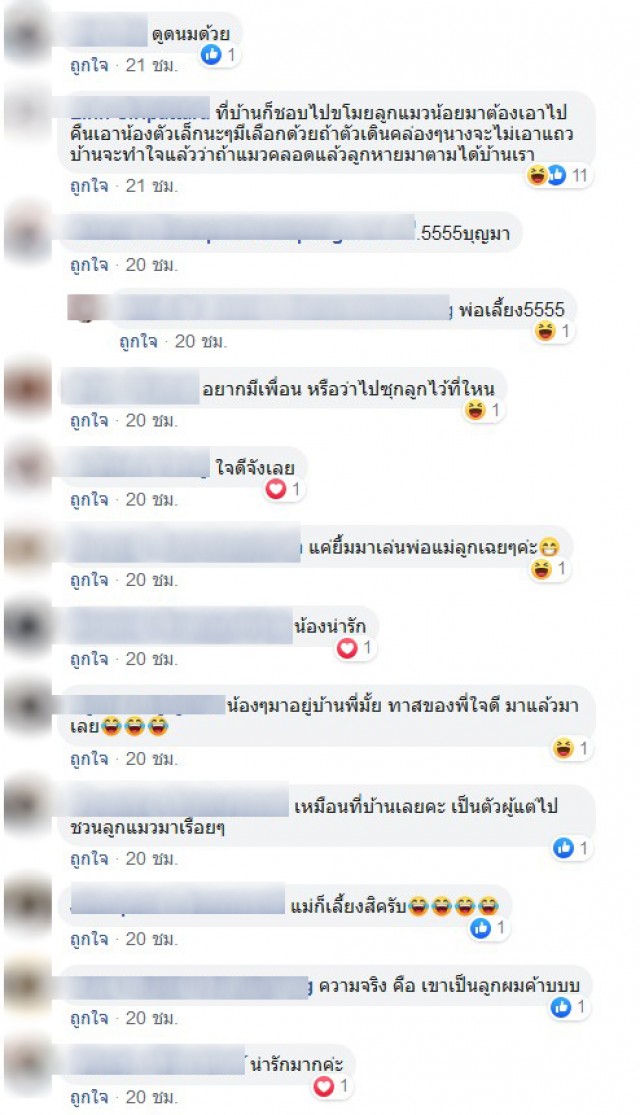
Task: Click the like reaction icon on the ดูดนมด้วย comment
Action: [210, 54]
